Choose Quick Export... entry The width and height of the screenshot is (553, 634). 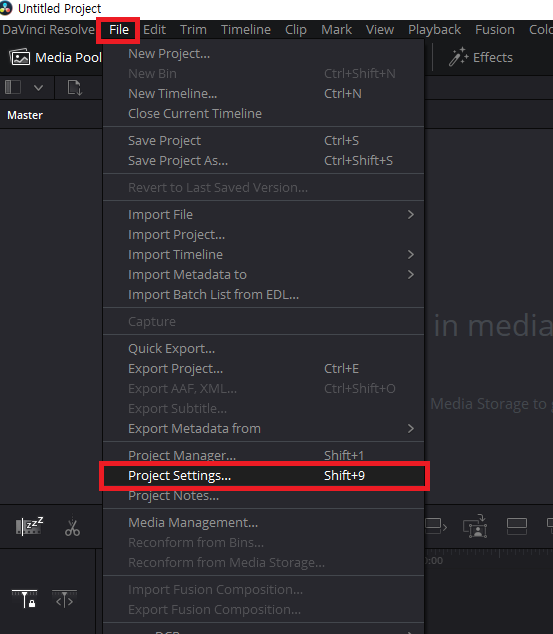(264, 349)
